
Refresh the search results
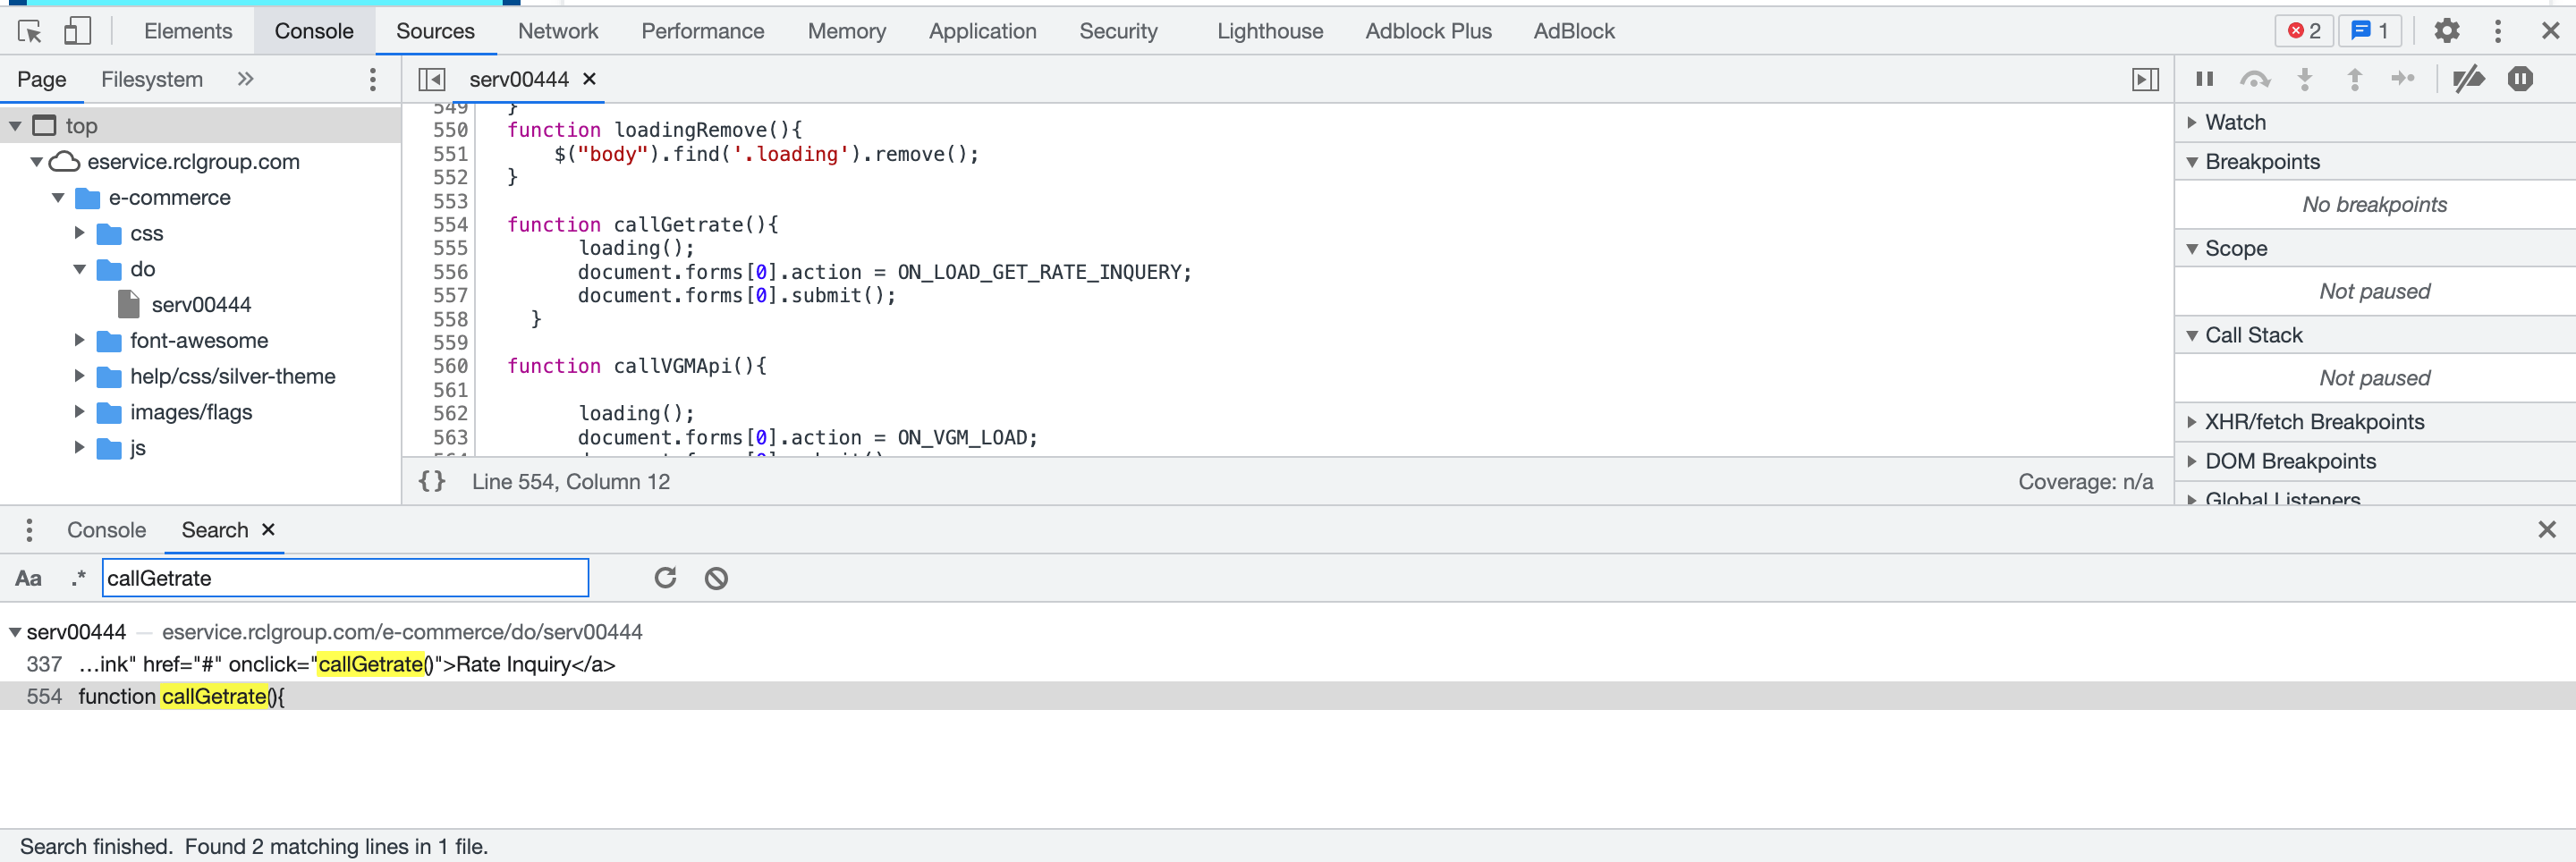665,578
